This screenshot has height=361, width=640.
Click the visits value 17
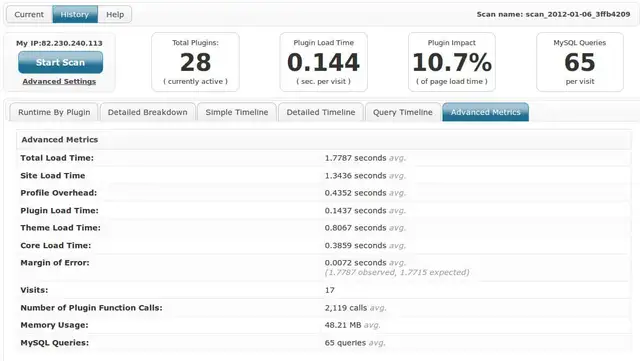click(330, 290)
